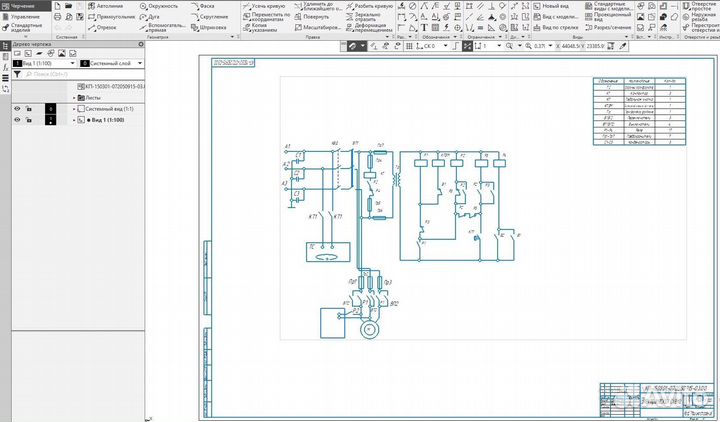
Task: Pick the Штриховка hatch tool
Action: pos(208,27)
